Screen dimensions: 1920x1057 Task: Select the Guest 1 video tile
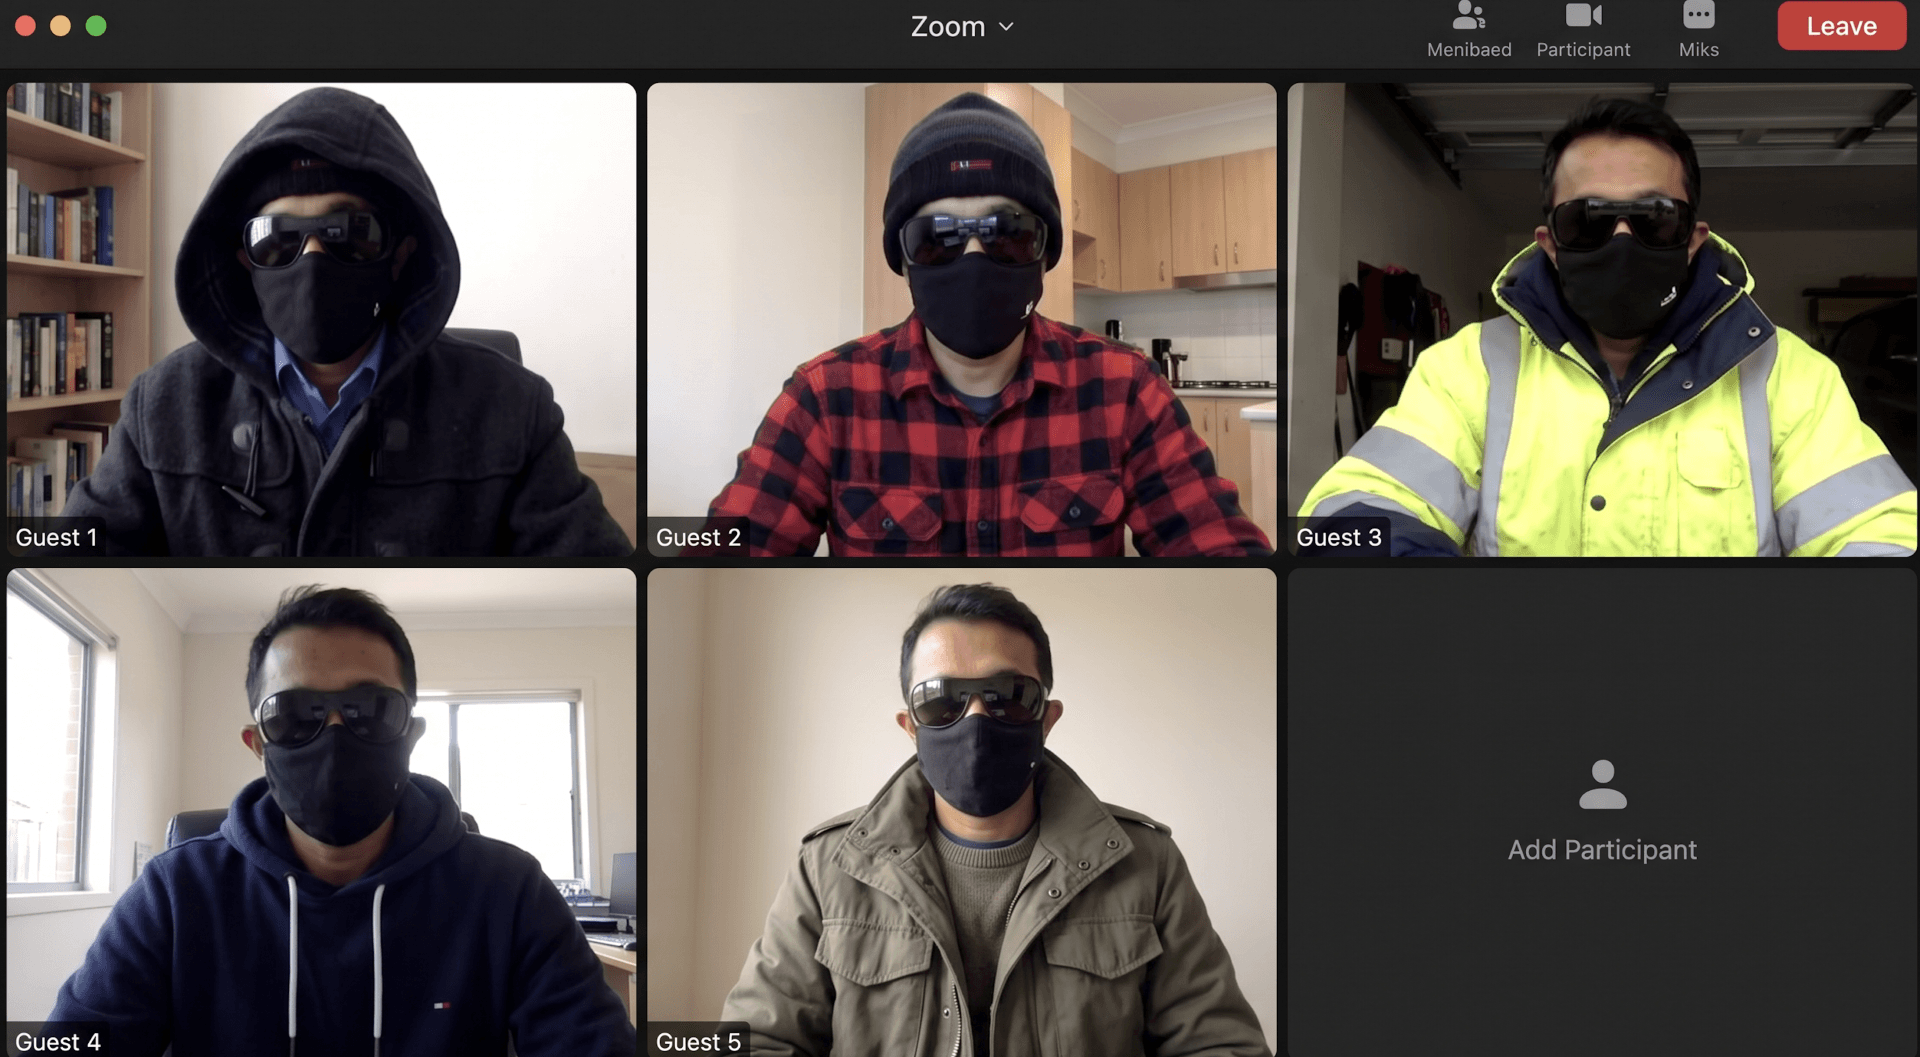(321, 319)
